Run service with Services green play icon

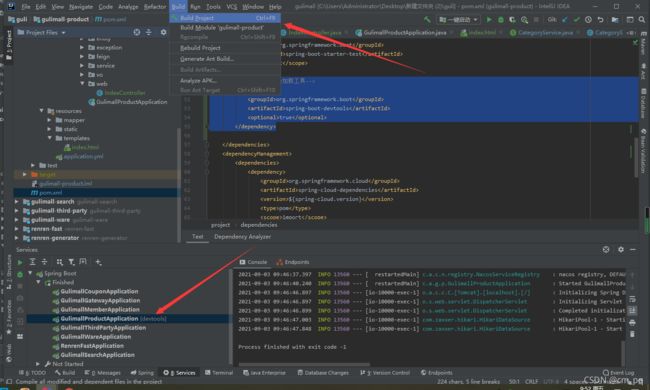[x=20, y=262]
